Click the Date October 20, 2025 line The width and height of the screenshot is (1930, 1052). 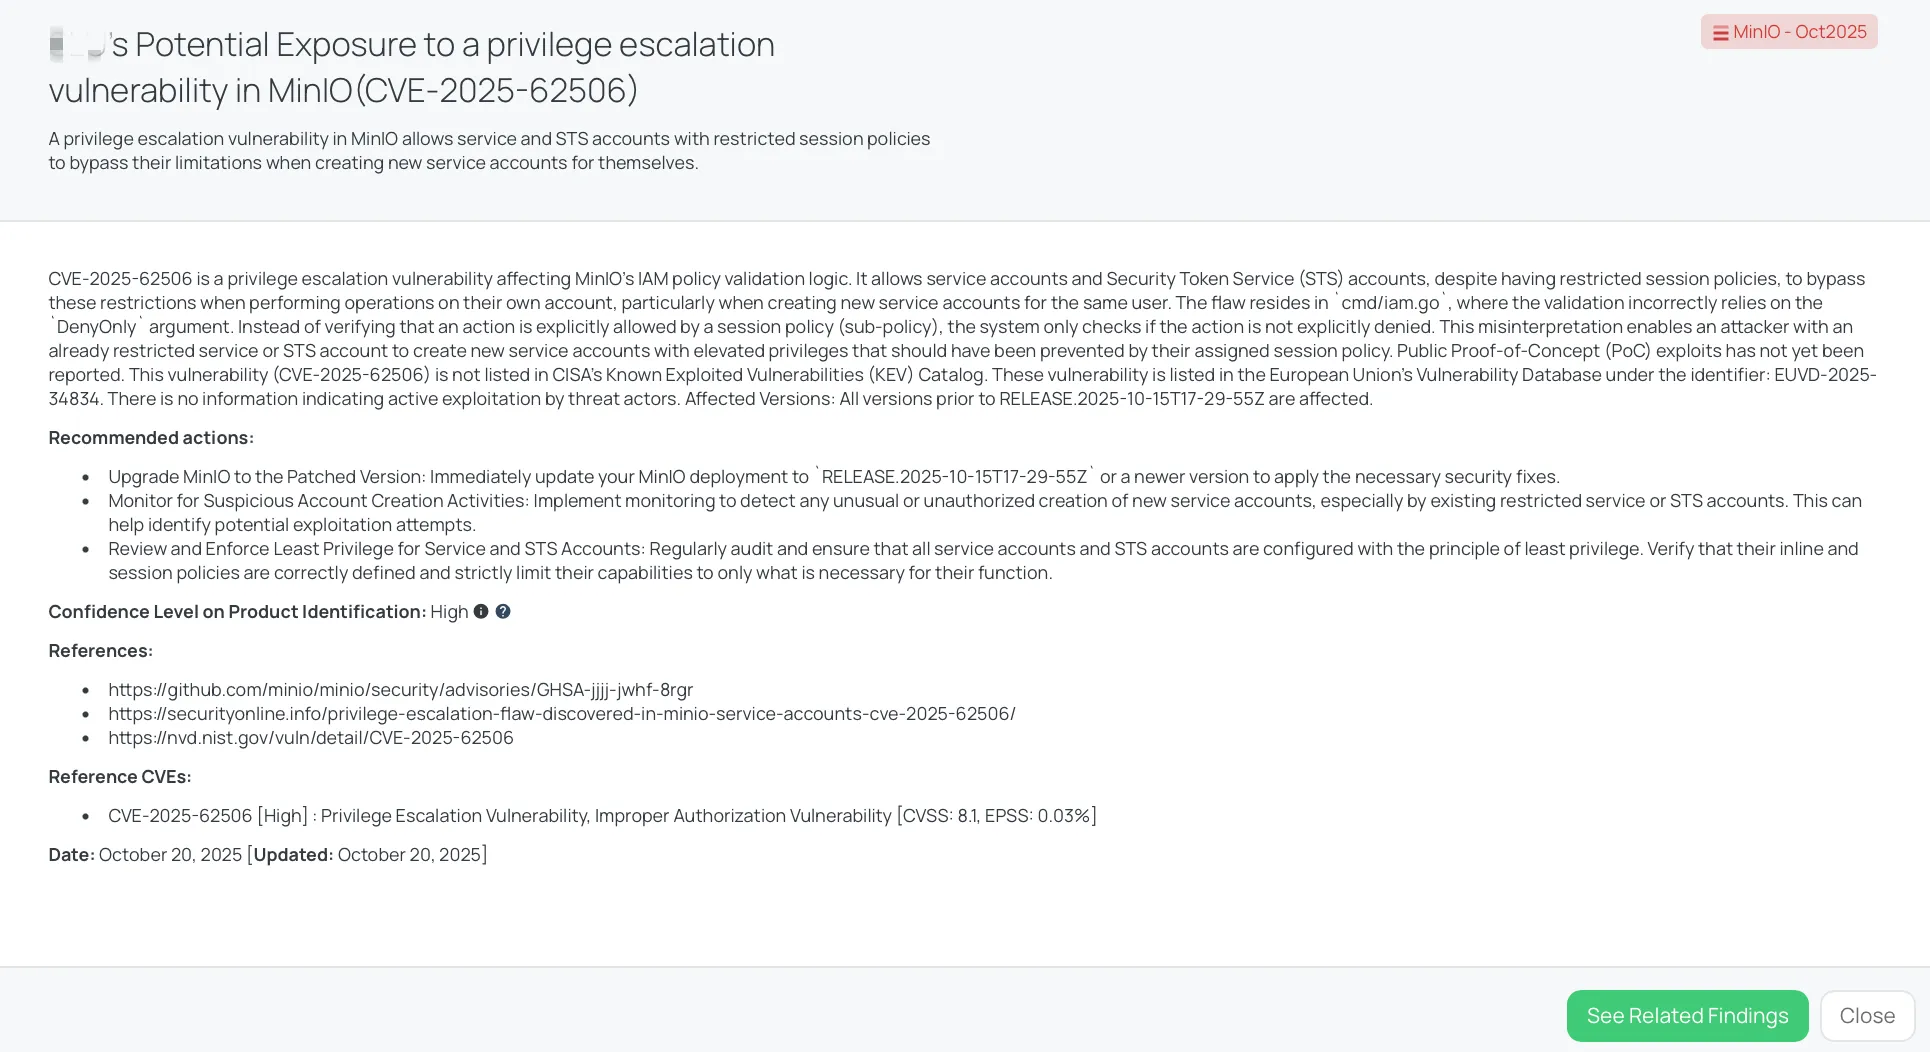(267, 855)
